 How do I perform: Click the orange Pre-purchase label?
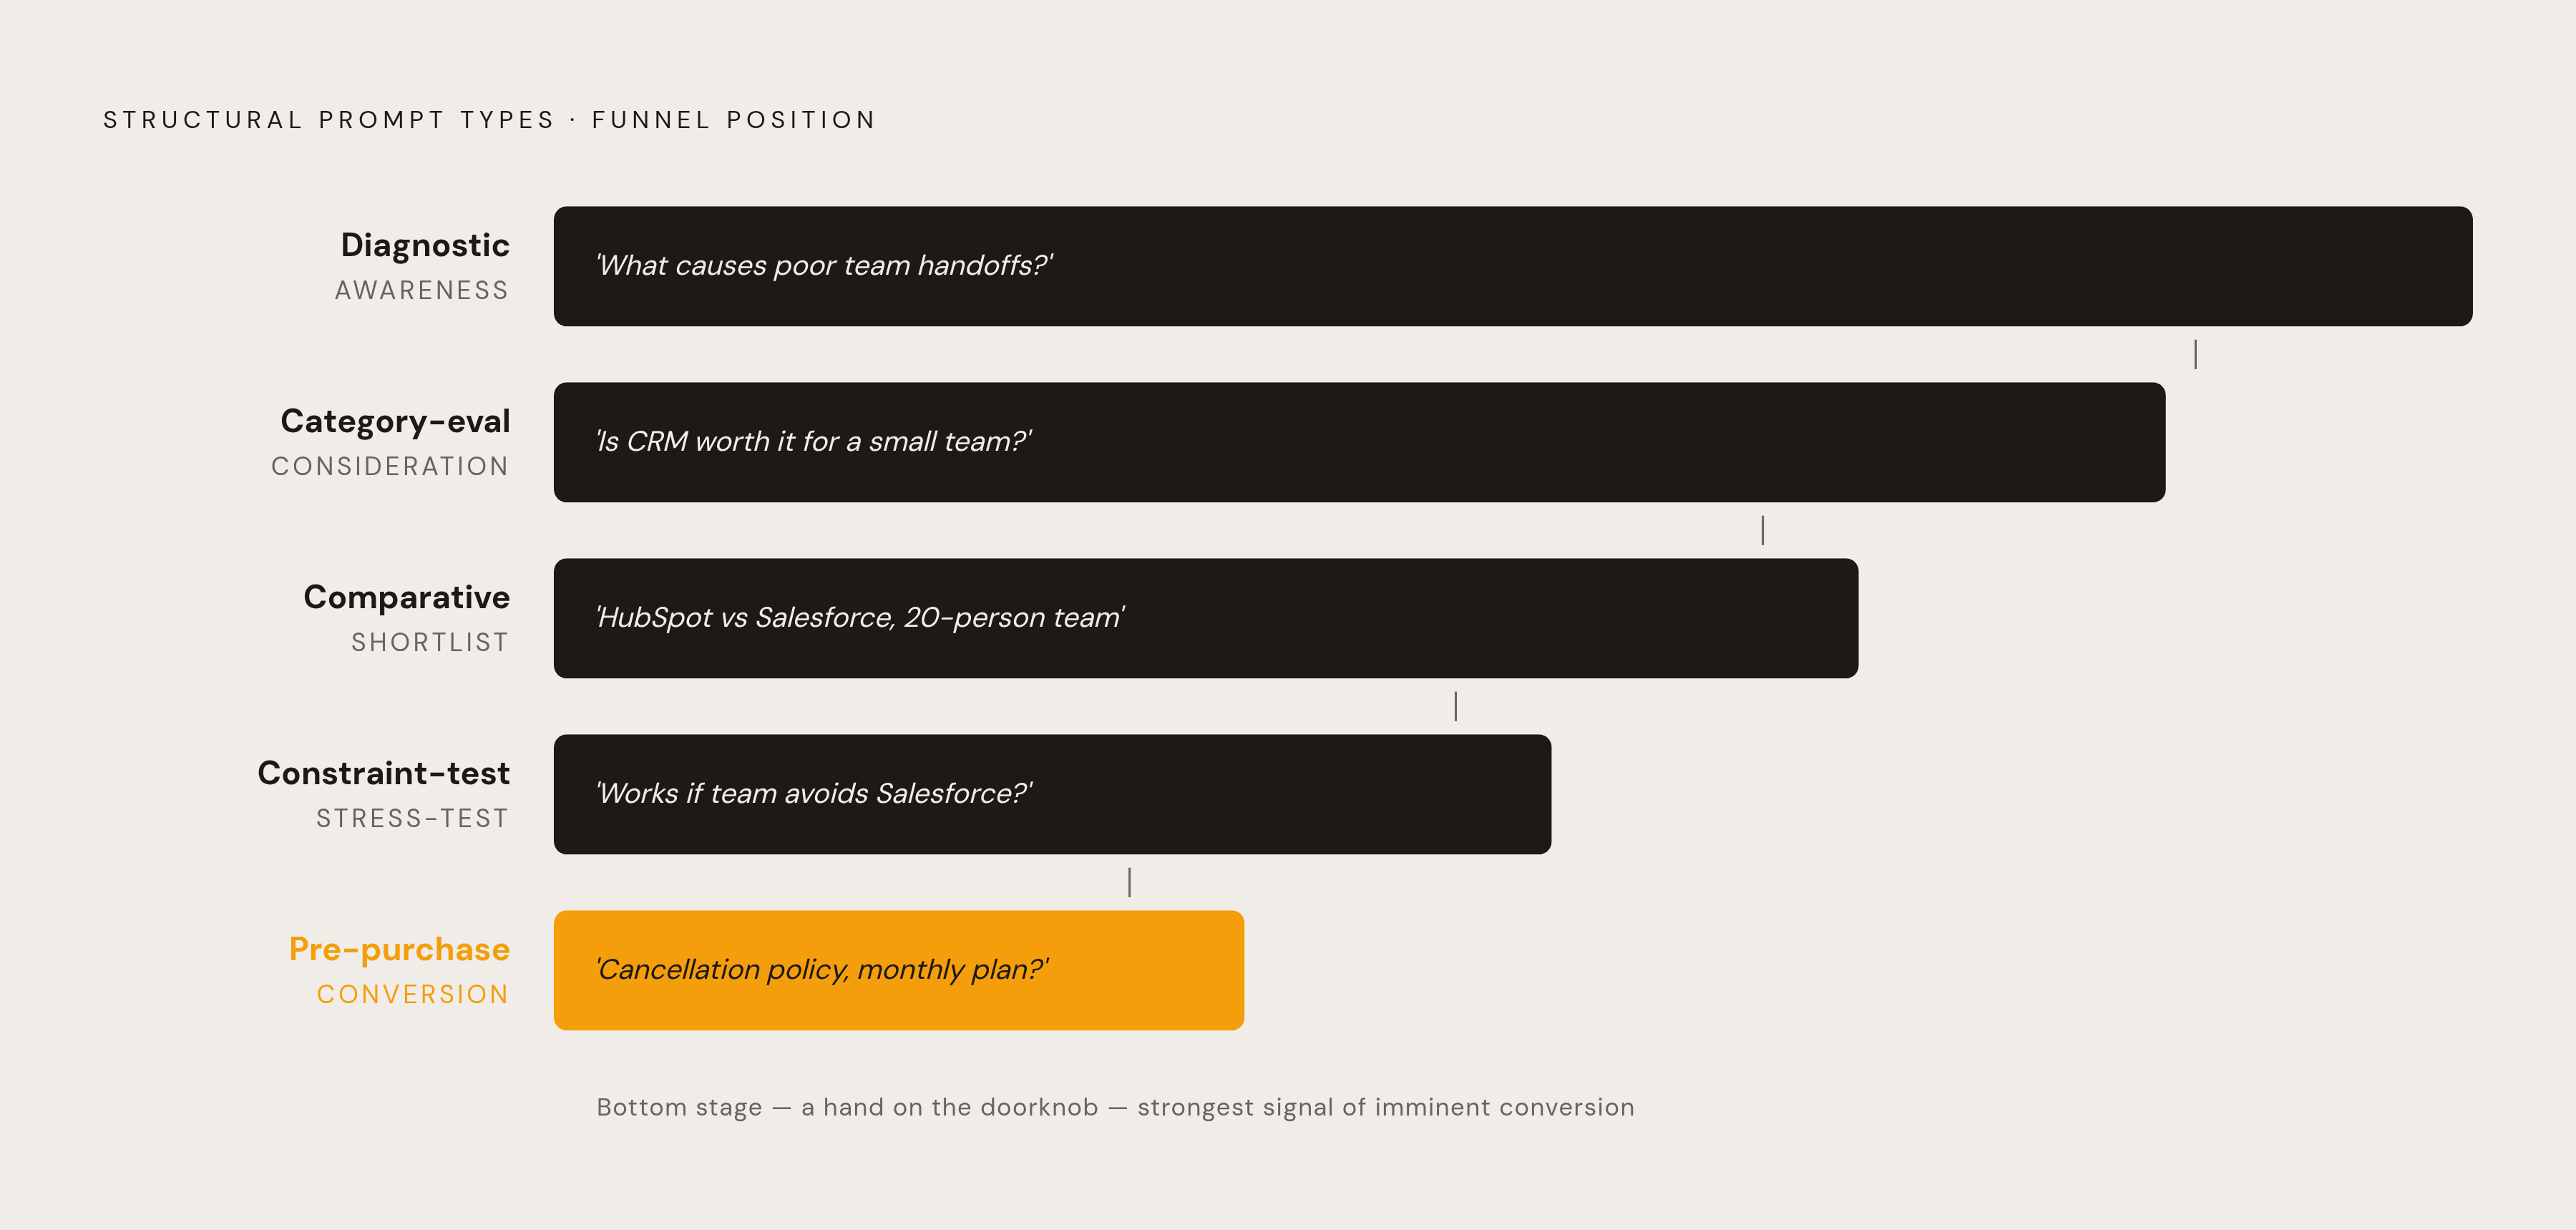click(x=399, y=949)
